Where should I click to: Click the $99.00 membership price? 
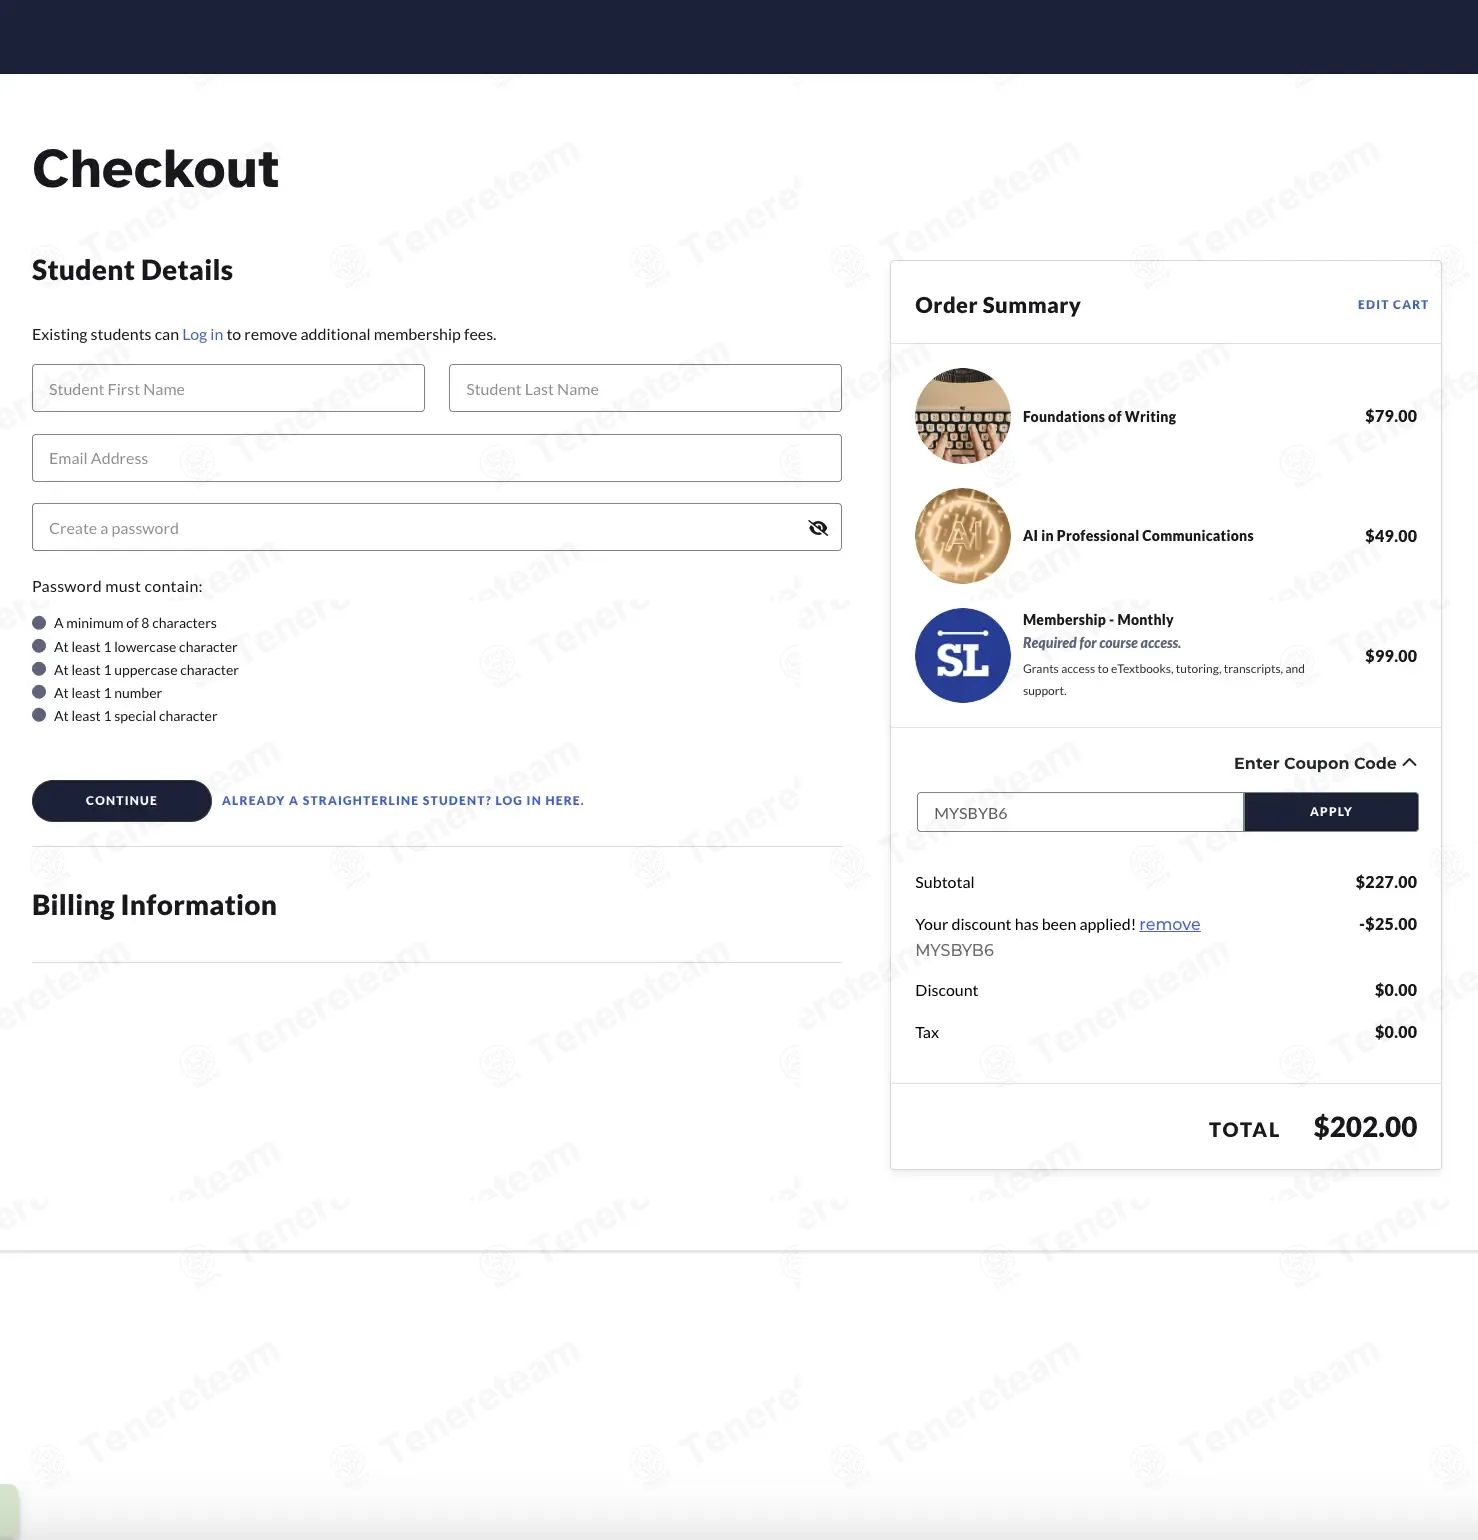1391,656
